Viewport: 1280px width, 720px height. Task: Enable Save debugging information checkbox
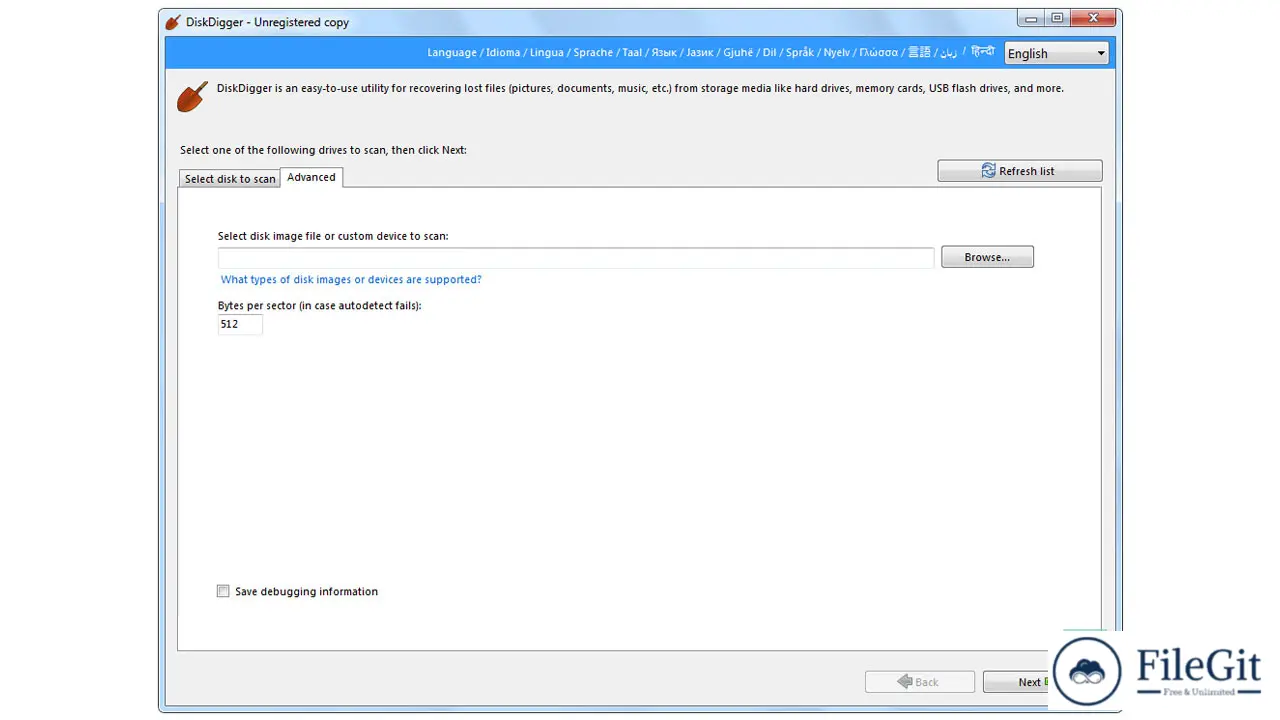pos(223,591)
